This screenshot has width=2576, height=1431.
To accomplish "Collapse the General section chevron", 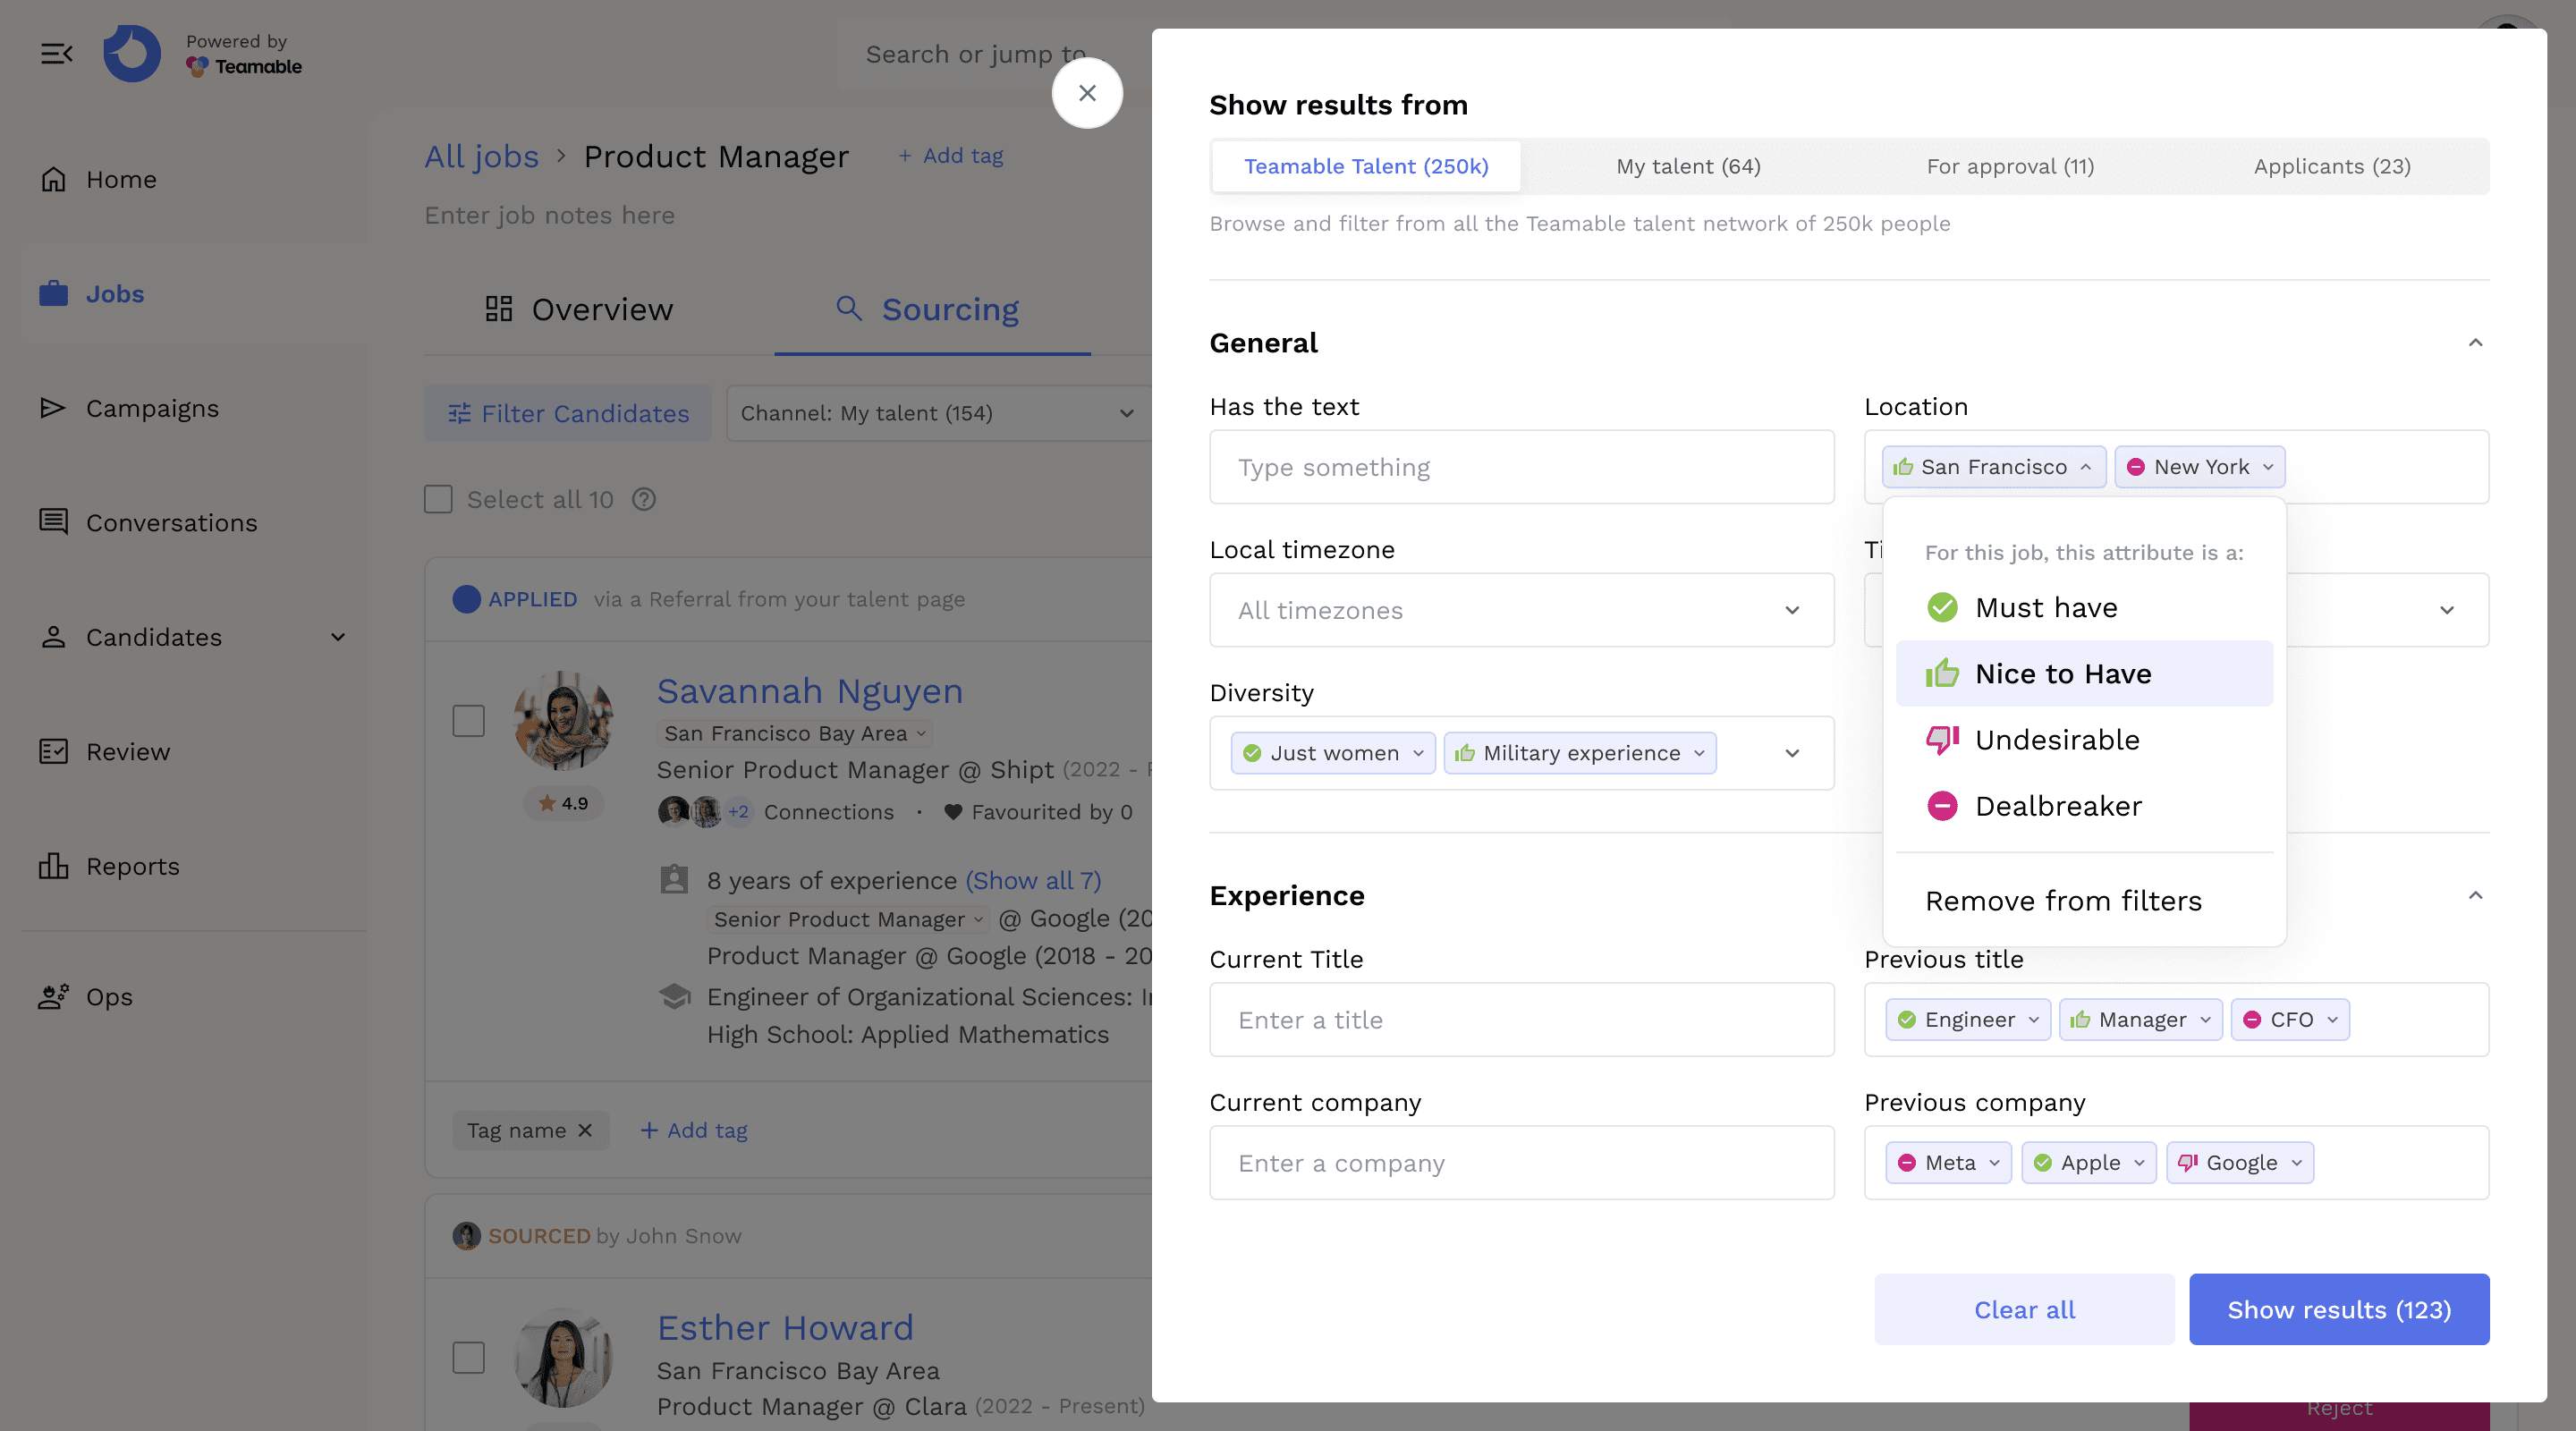I will point(2475,343).
